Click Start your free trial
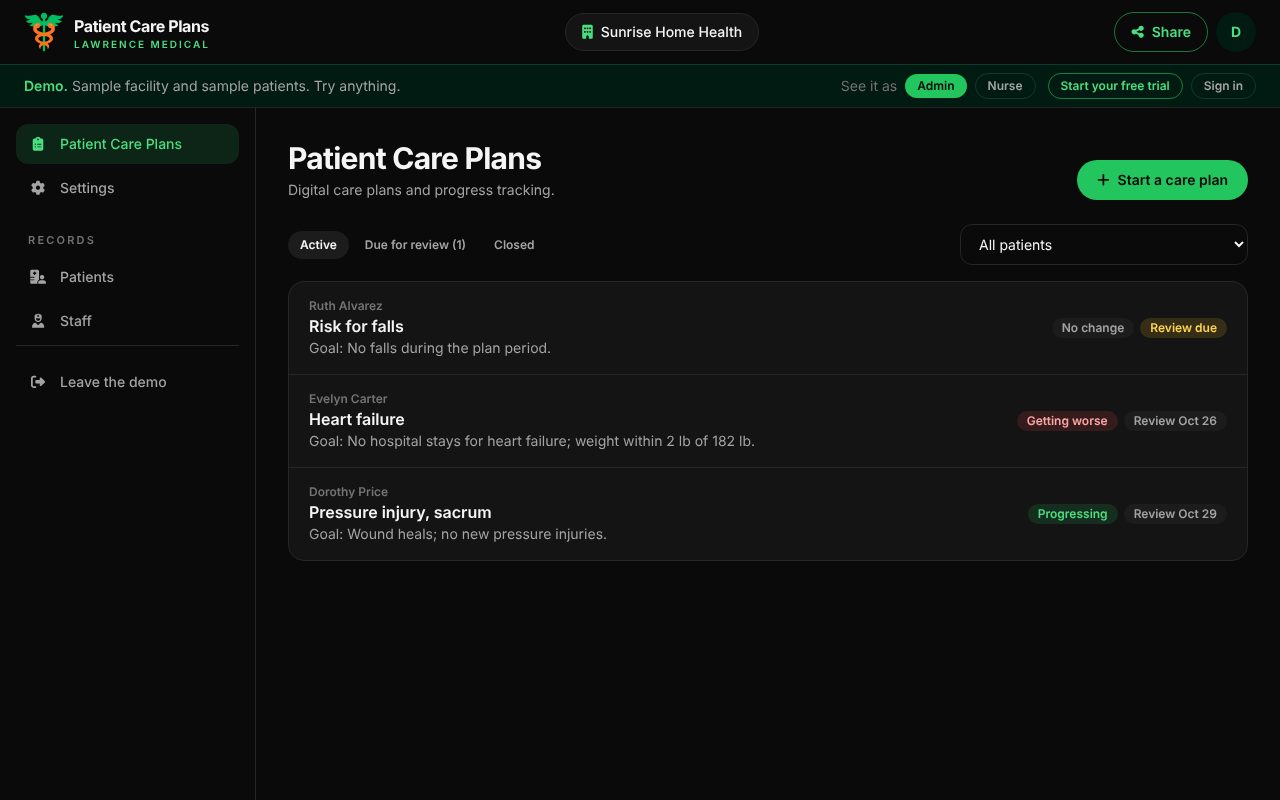 (x=1115, y=86)
